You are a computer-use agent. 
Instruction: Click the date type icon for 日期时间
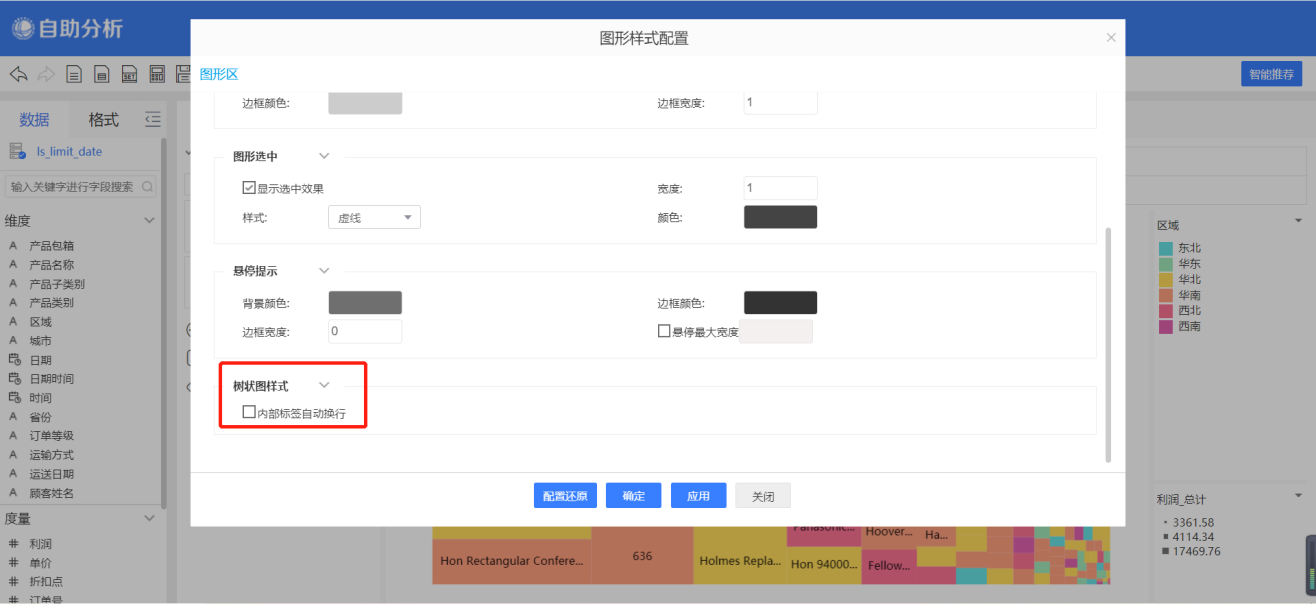click(x=14, y=379)
